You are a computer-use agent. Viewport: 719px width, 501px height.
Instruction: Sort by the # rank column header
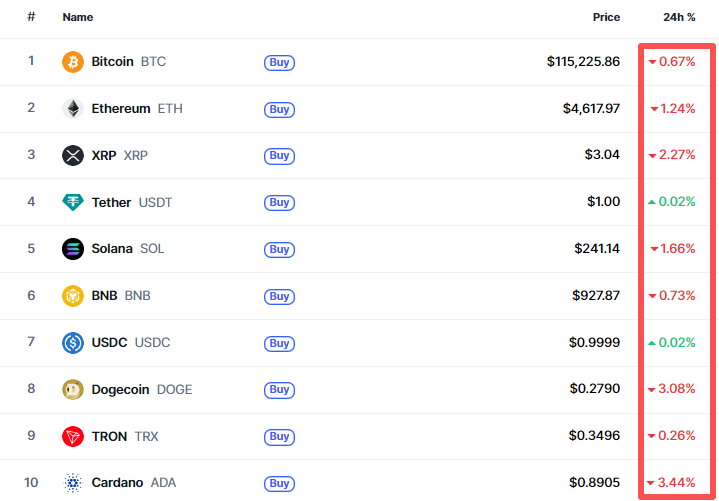(x=31, y=17)
